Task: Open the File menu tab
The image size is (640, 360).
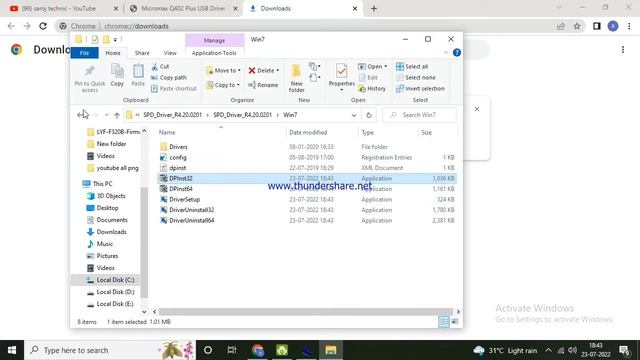Action: pos(84,53)
